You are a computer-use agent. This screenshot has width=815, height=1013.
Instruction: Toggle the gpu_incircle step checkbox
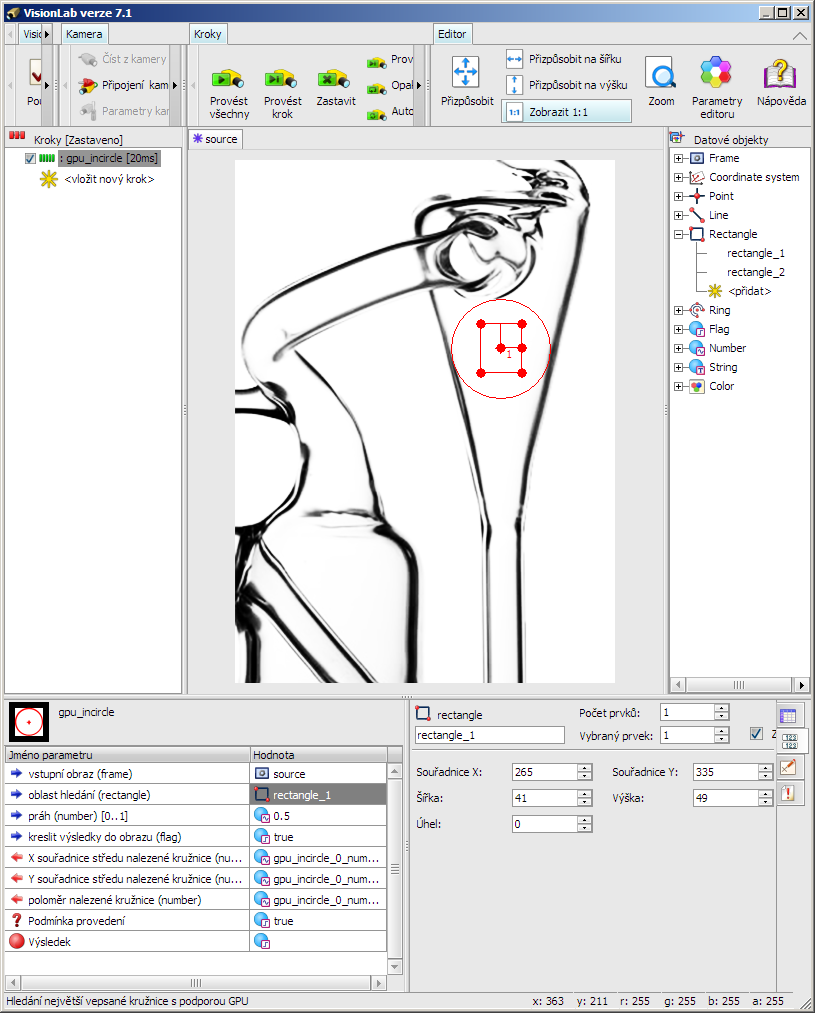tap(30, 158)
